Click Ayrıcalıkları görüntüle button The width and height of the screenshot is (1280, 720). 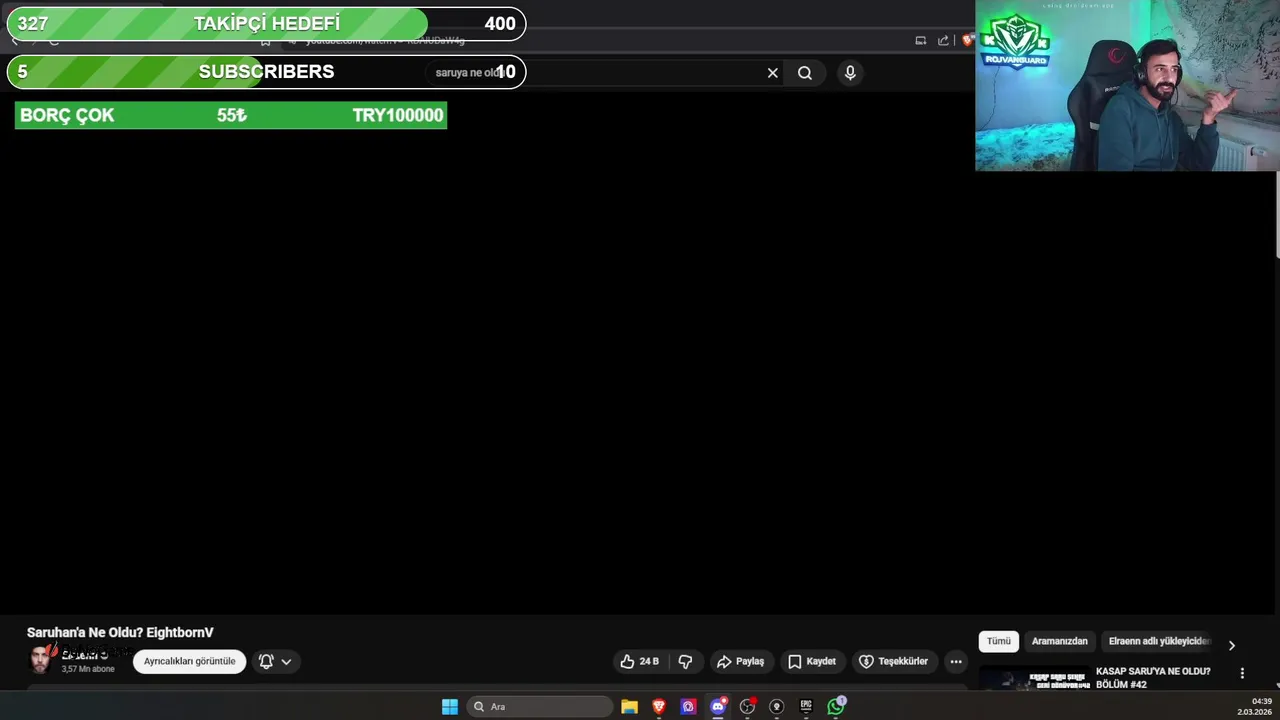189,661
